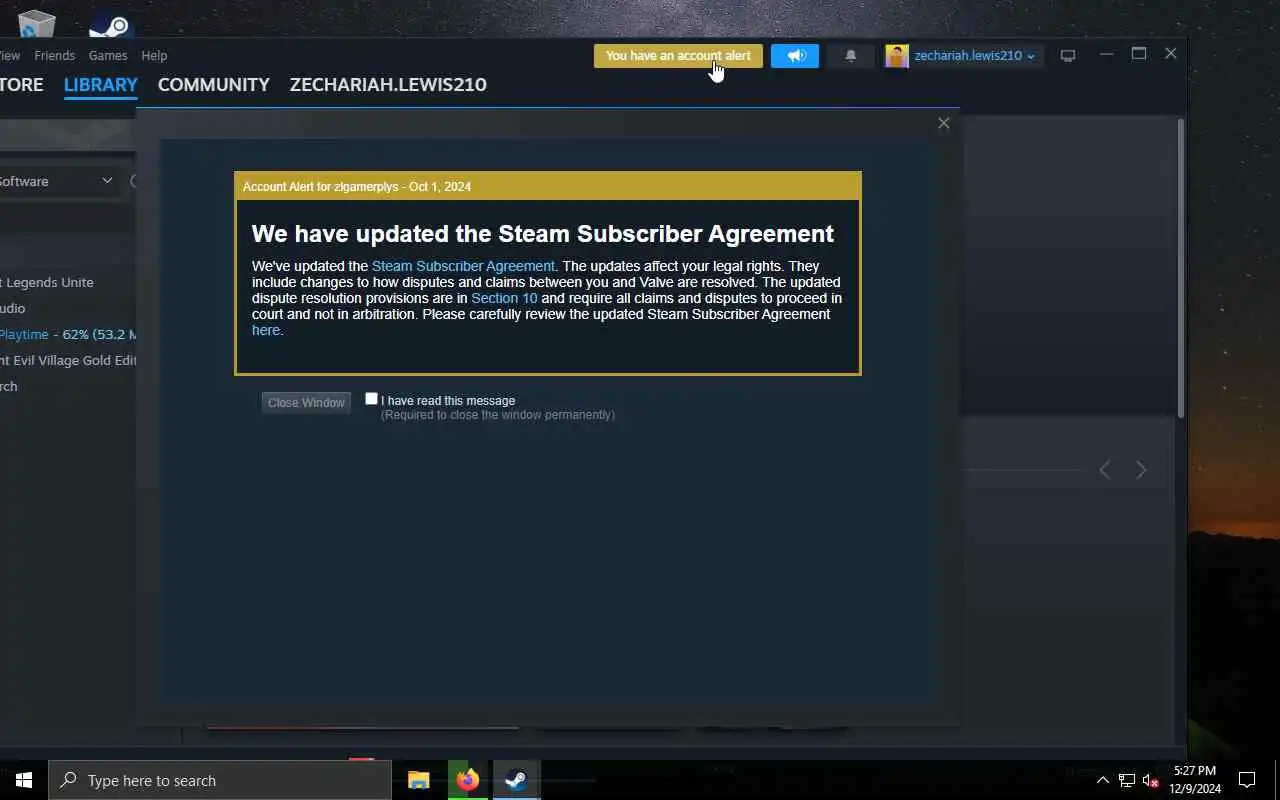Viewport: 1280px width, 800px height.
Task: Go to previous shelf item arrow
Action: (1104, 470)
